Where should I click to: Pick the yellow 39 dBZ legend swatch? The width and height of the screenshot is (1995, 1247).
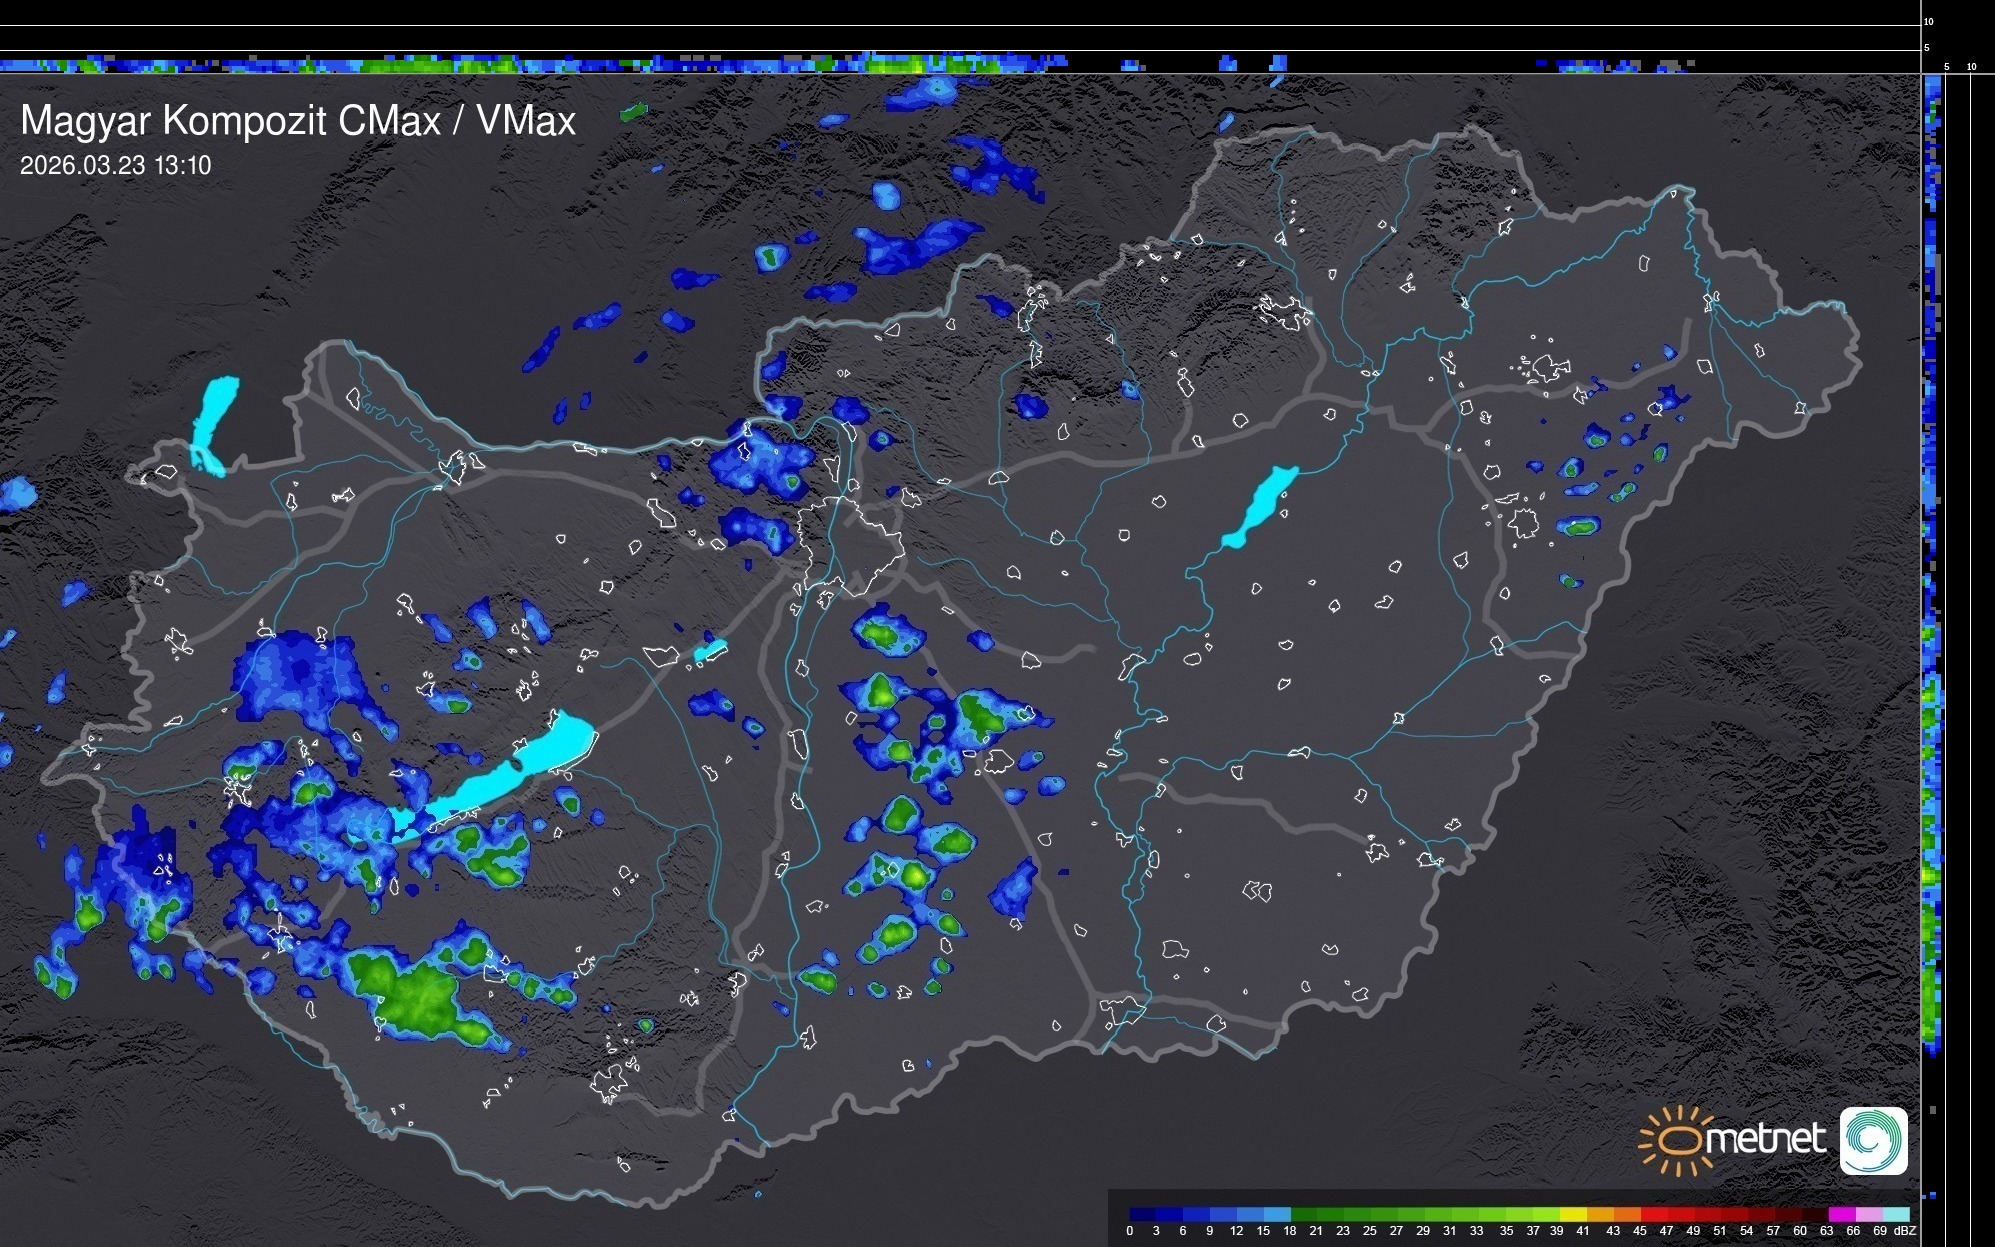click(x=1573, y=1214)
